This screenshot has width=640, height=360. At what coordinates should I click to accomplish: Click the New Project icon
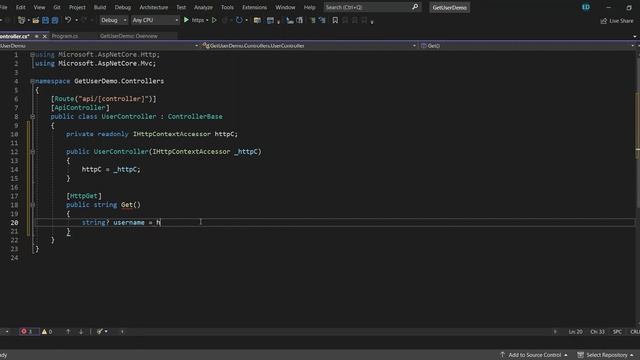coord(21,20)
